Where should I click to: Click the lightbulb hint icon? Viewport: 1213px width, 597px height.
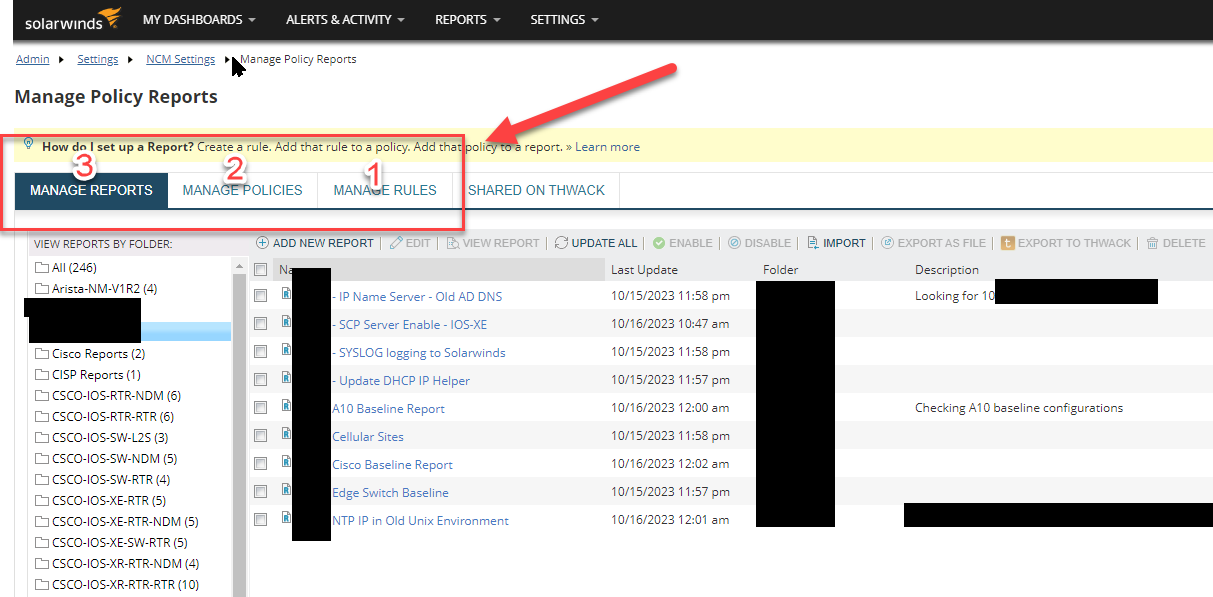pos(28,144)
